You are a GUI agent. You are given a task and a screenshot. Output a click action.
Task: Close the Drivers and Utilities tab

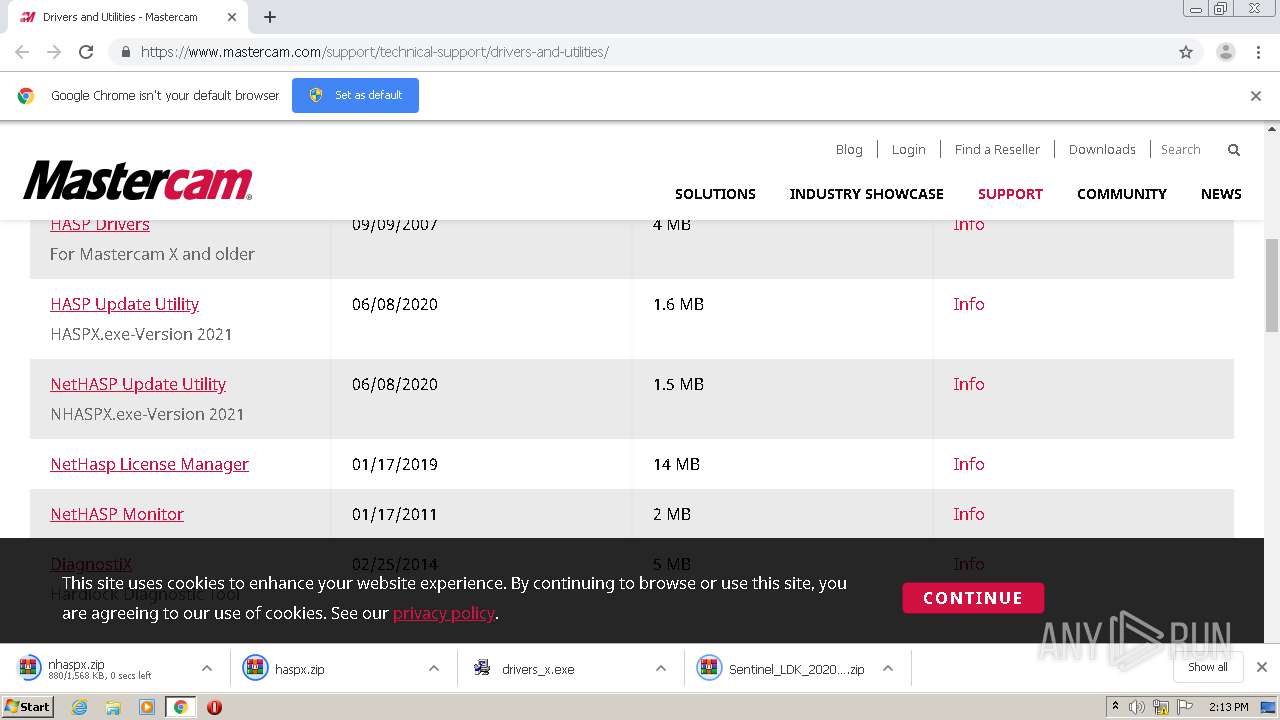click(x=233, y=17)
